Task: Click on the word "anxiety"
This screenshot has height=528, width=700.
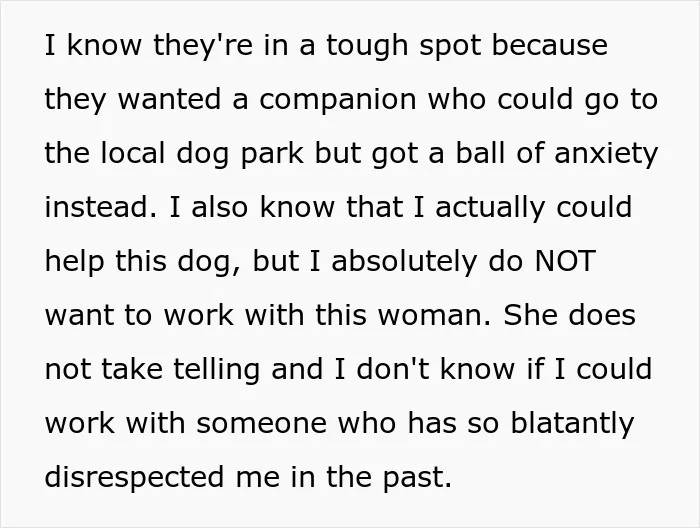Action: [606, 155]
